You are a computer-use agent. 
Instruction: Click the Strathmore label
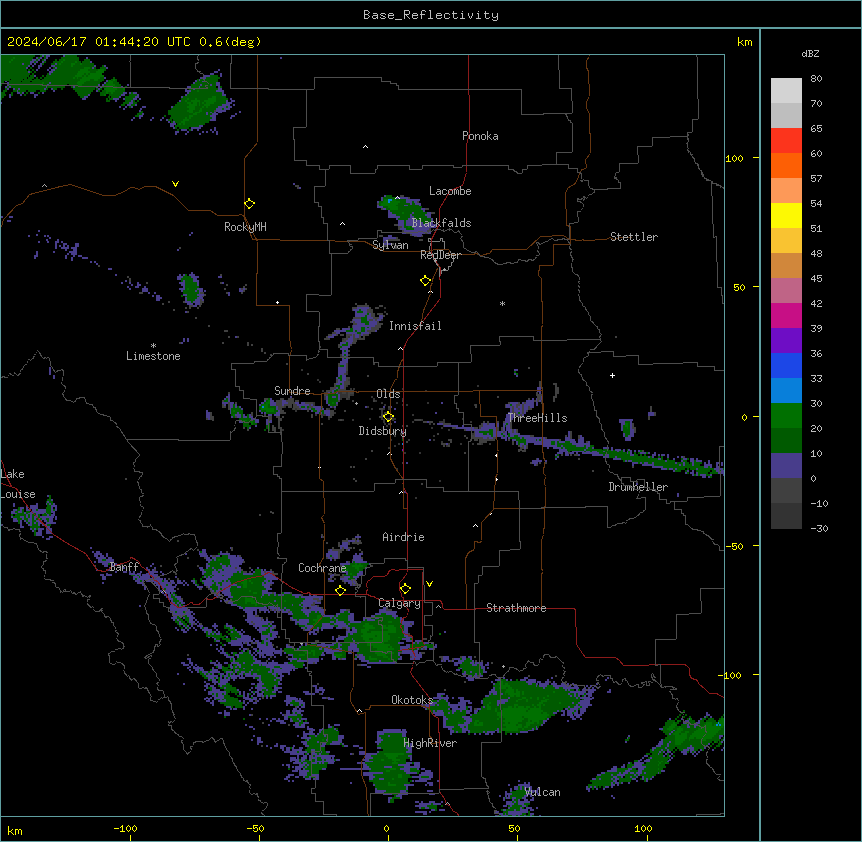[x=516, y=608]
